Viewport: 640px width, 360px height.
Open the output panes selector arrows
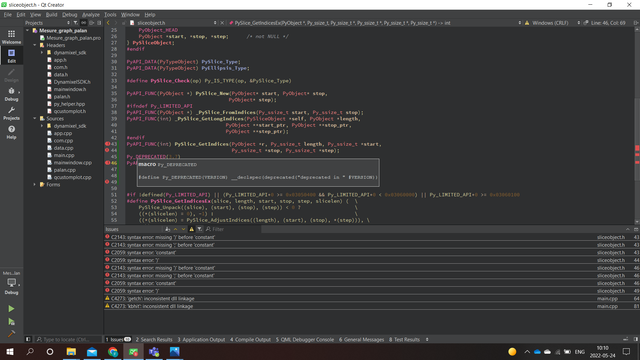pyautogui.click(x=427, y=339)
